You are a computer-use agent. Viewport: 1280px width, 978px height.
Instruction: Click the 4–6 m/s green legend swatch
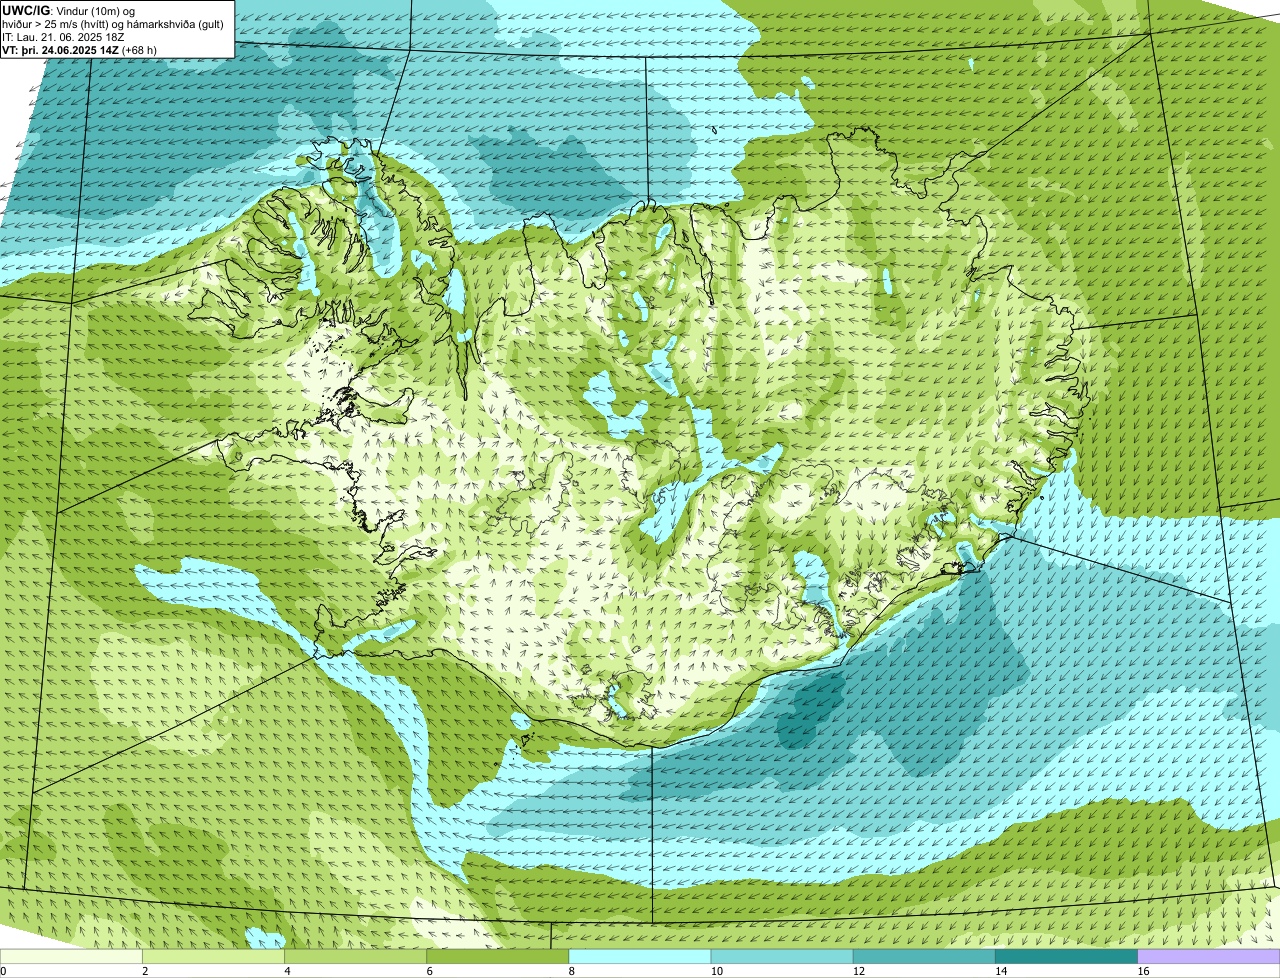pyautogui.click(x=355, y=957)
